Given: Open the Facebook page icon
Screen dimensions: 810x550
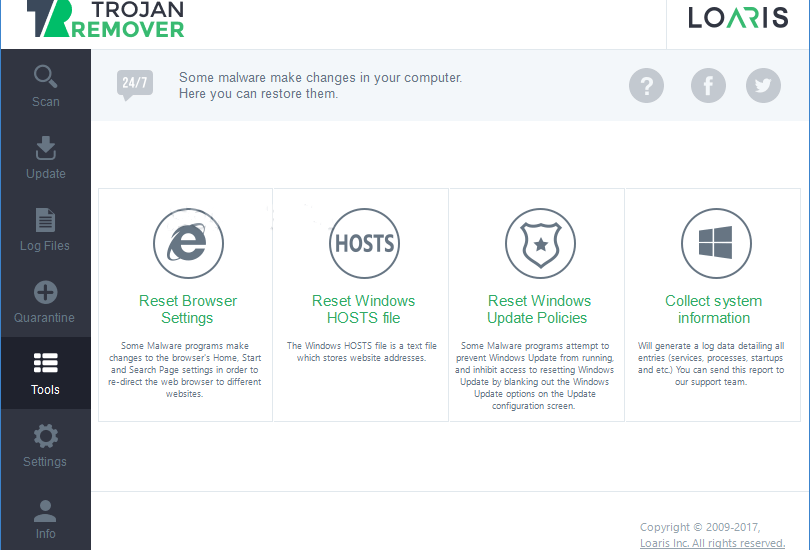Looking at the screenshot, I should (708, 85).
